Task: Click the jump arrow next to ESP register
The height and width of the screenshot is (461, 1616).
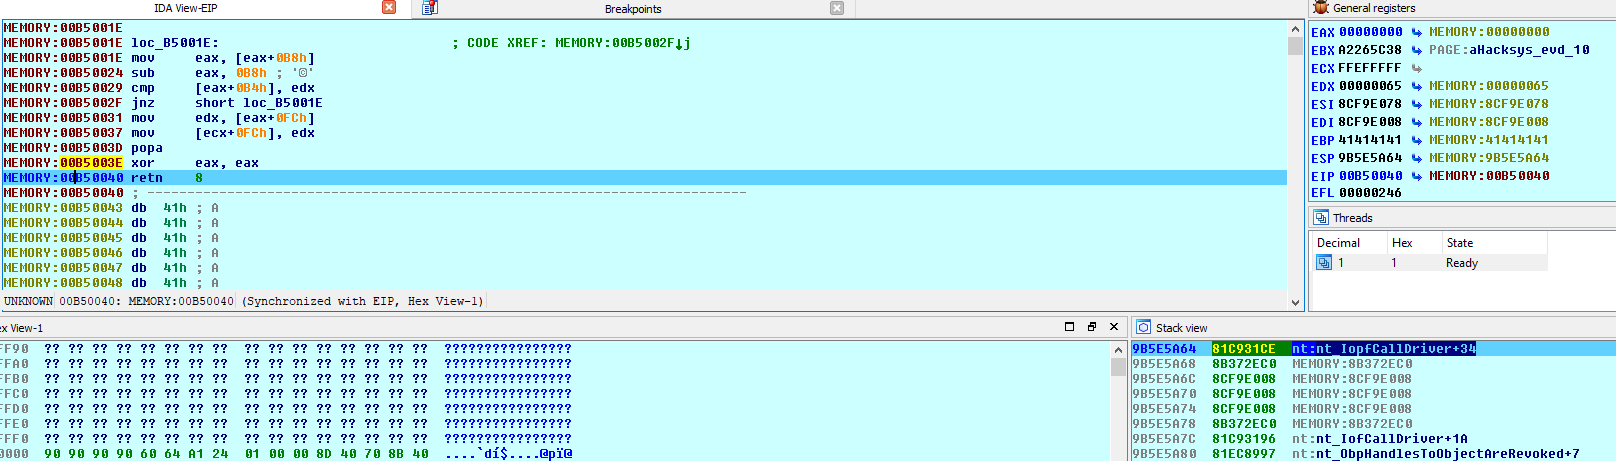Action: coord(1416,158)
